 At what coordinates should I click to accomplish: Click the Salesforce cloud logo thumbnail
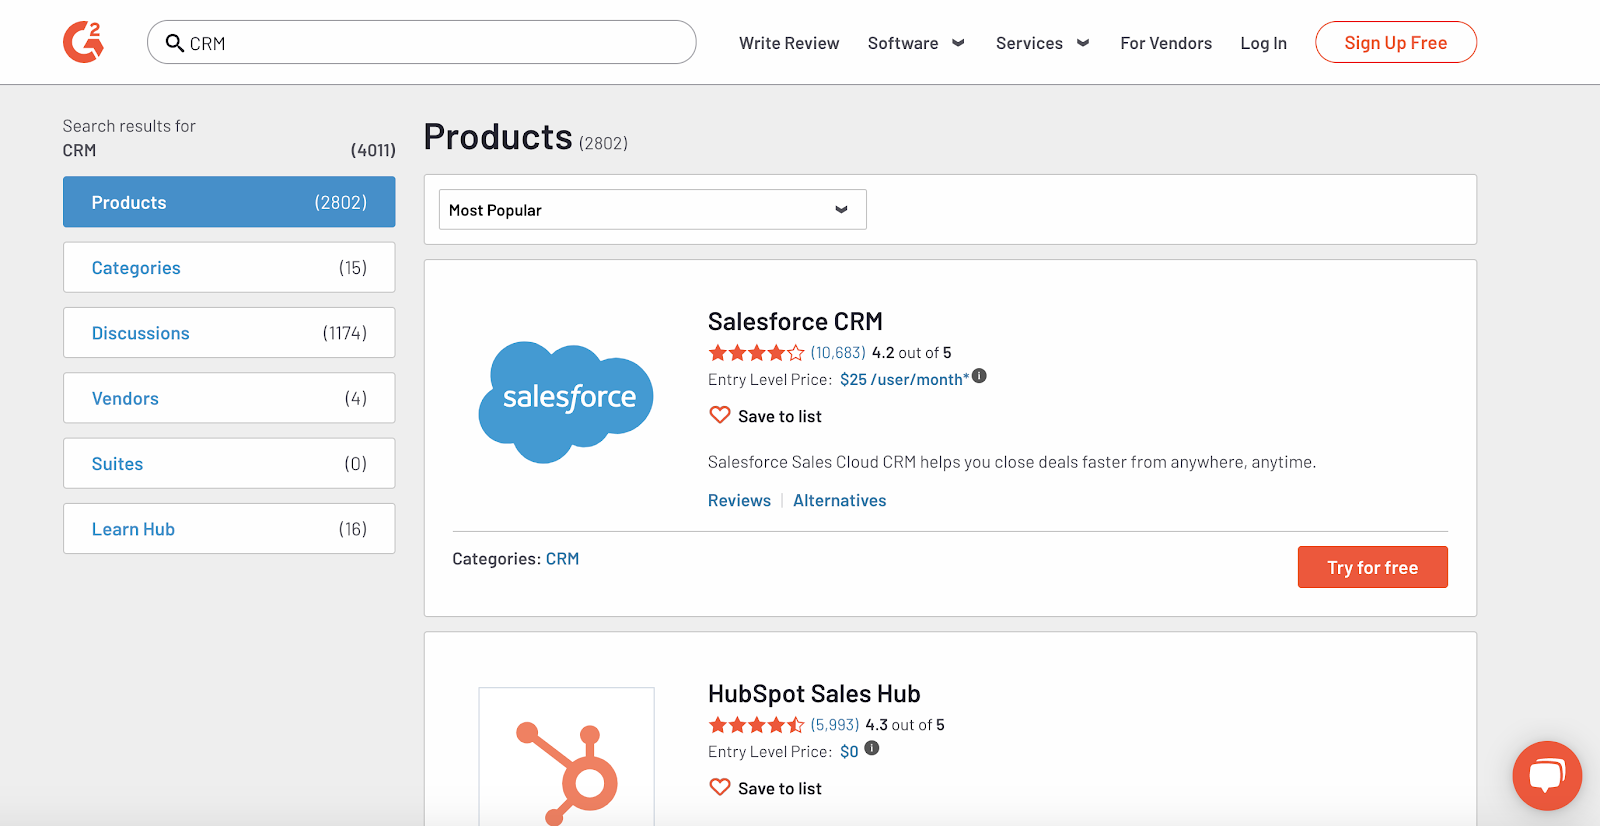click(566, 402)
